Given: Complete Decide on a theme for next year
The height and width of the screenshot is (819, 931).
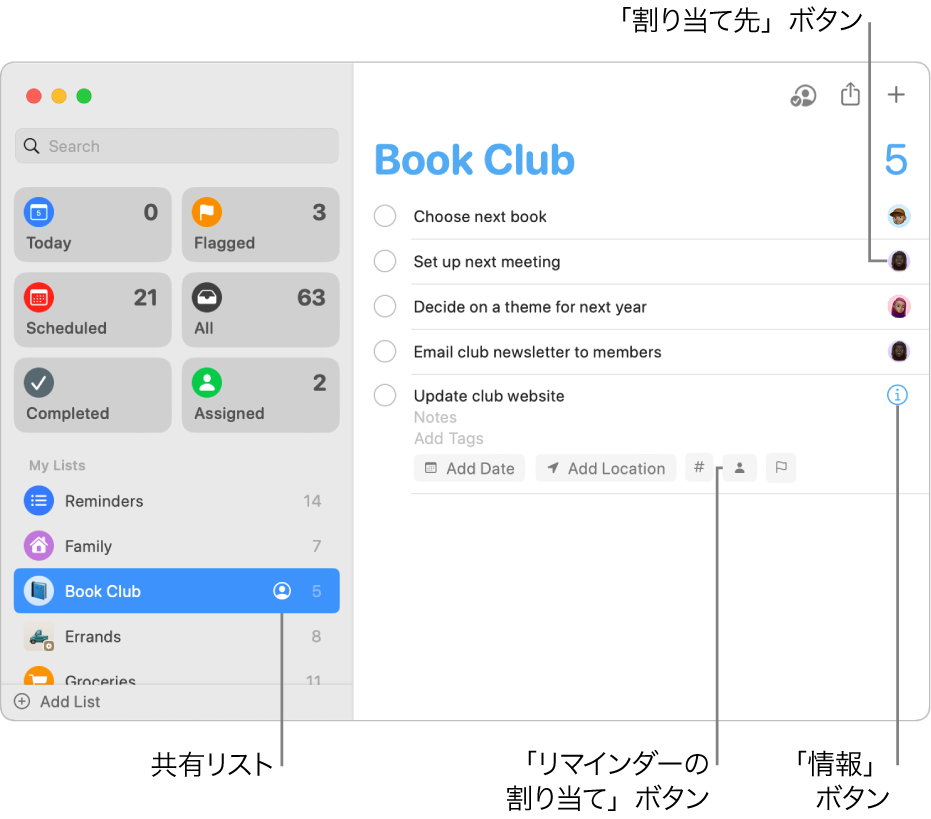Looking at the screenshot, I should tap(385, 306).
